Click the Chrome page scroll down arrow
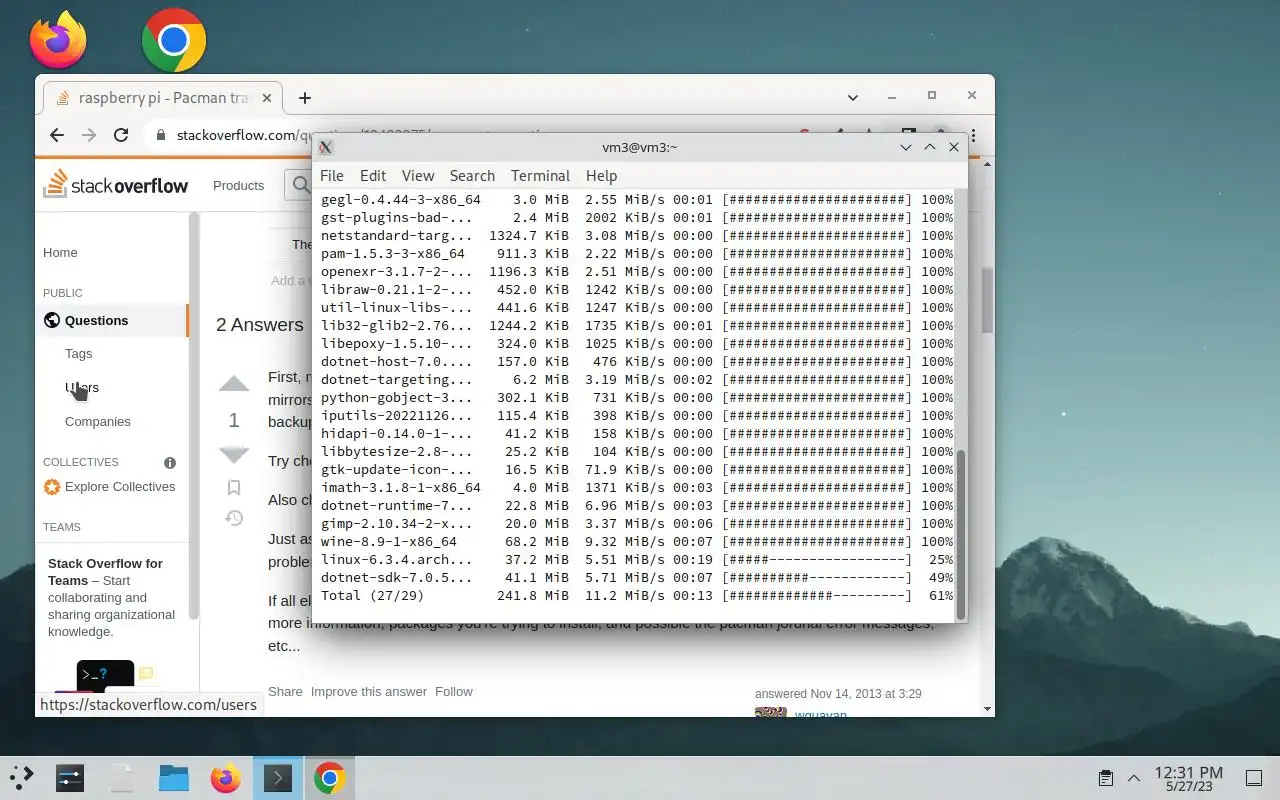Image resolution: width=1280 pixels, height=800 pixels. point(988,708)
